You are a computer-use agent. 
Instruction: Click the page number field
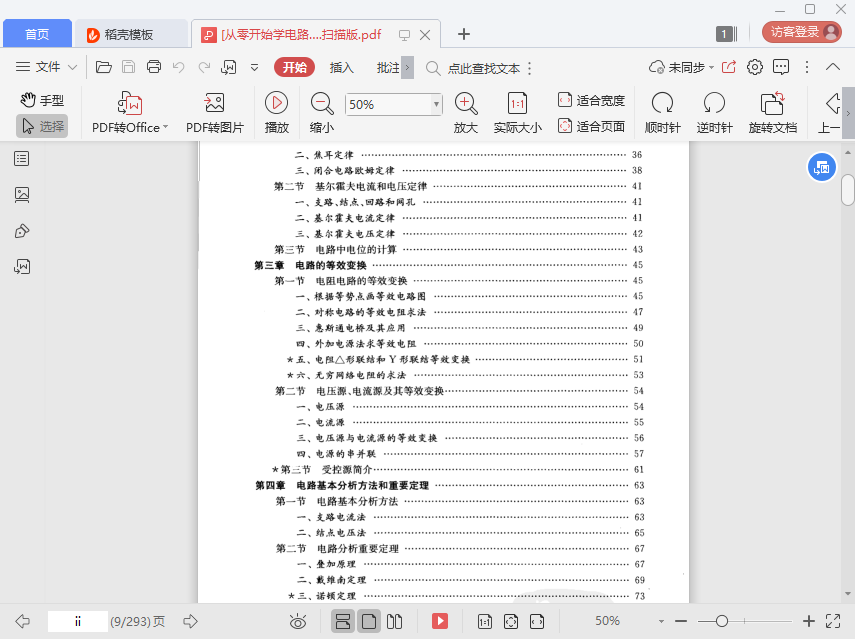(77, 622)
